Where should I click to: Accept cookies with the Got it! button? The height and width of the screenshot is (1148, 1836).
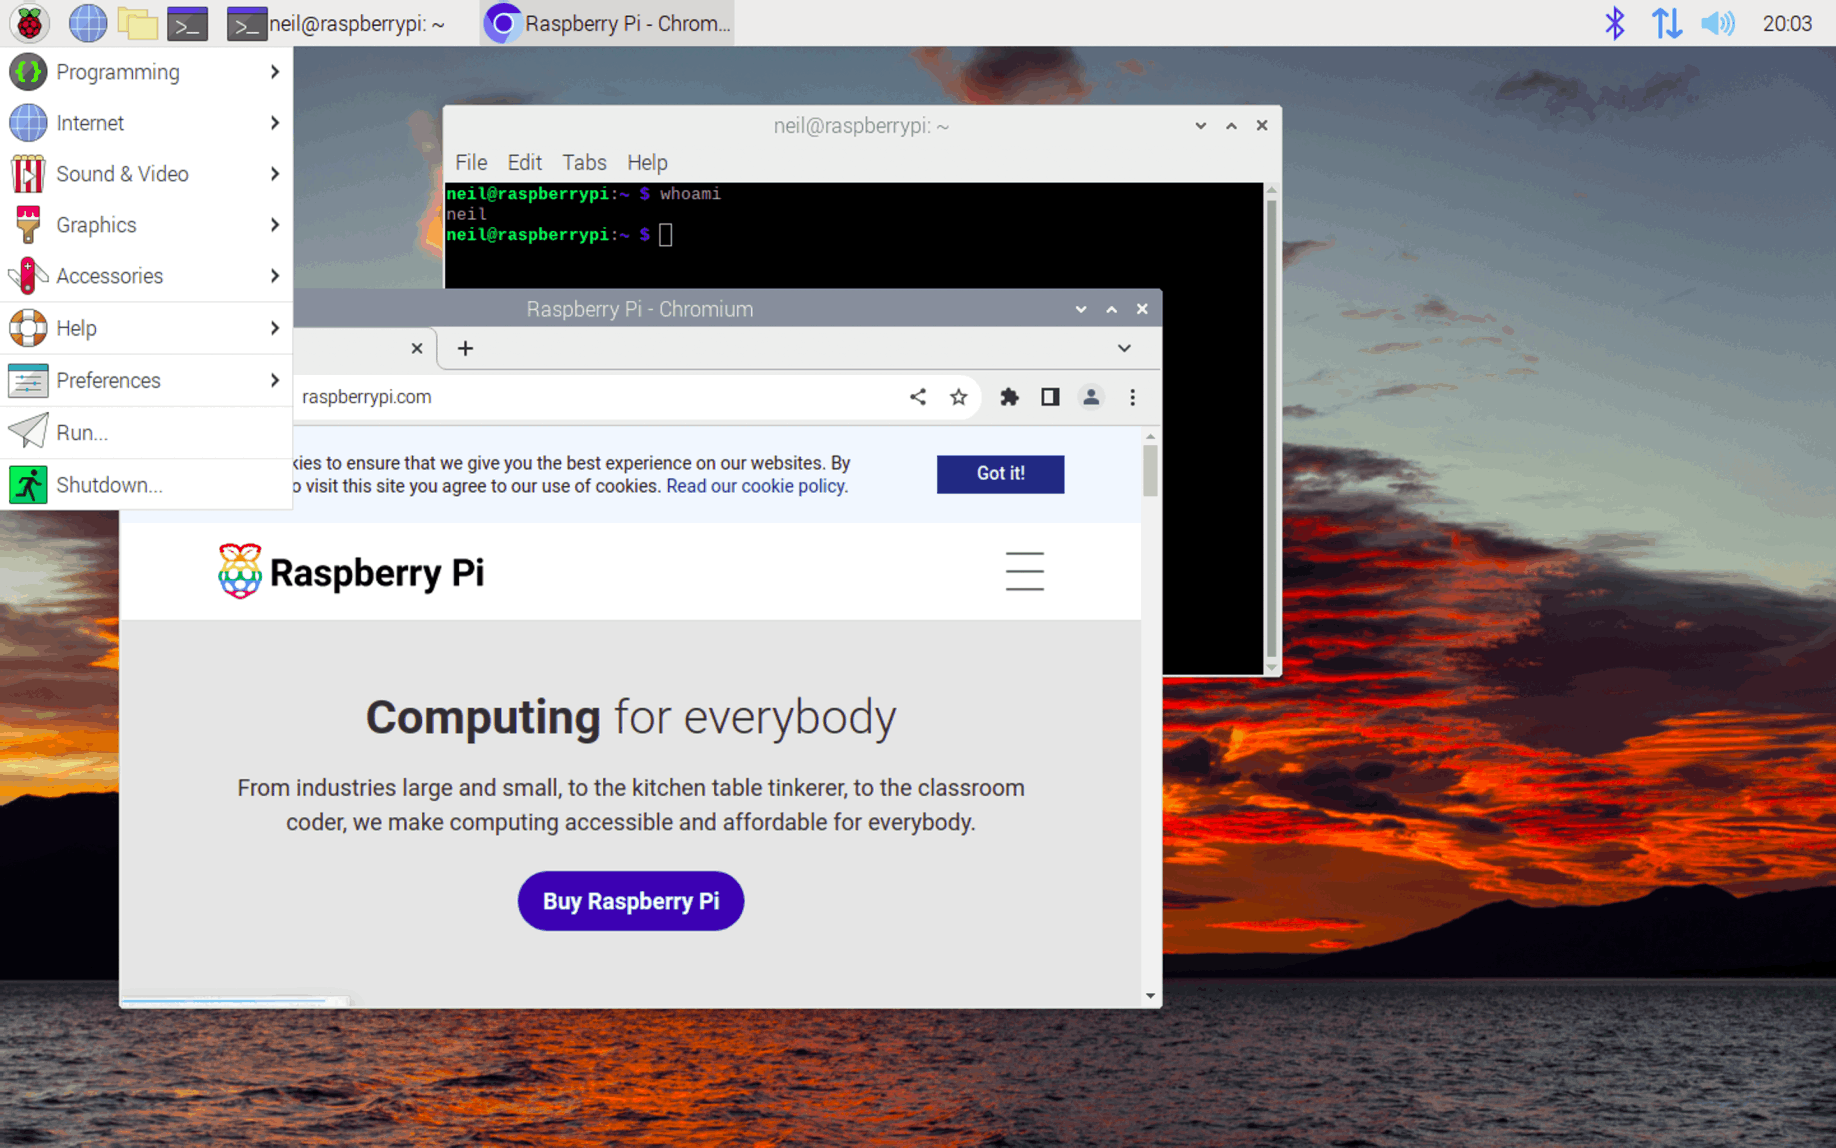1000,473
